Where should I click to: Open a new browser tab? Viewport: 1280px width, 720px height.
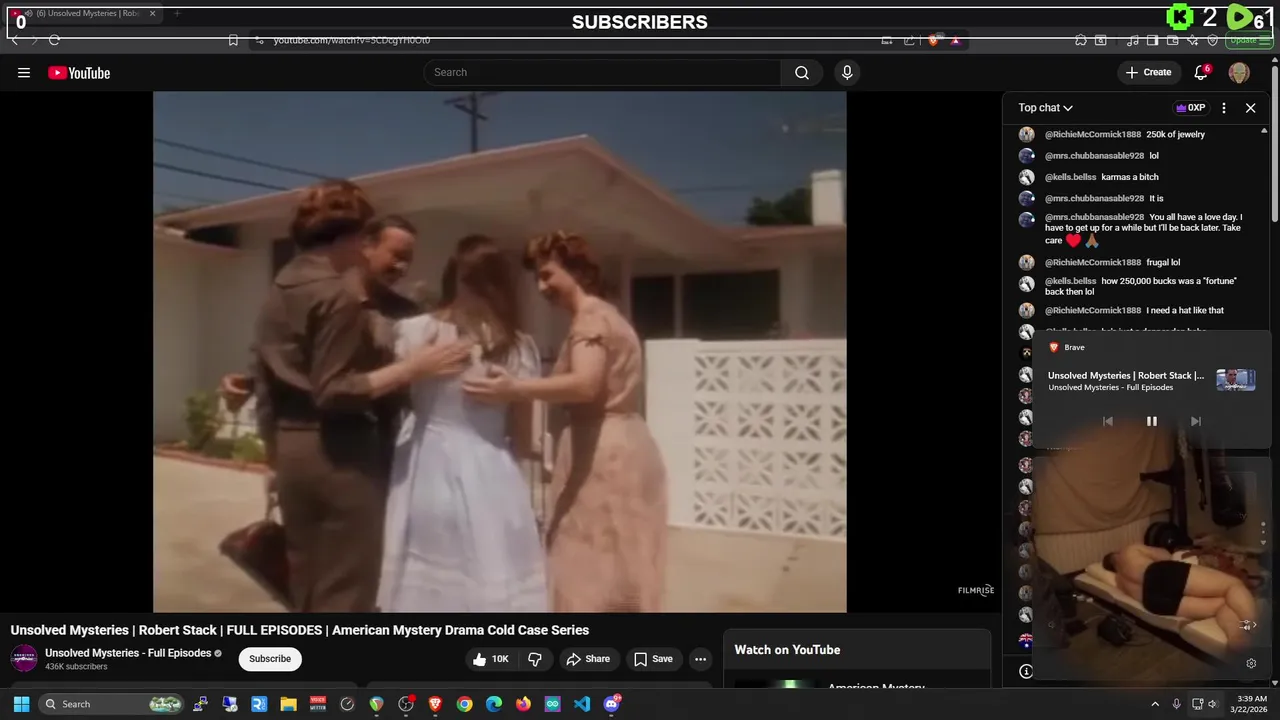point(177,14)
